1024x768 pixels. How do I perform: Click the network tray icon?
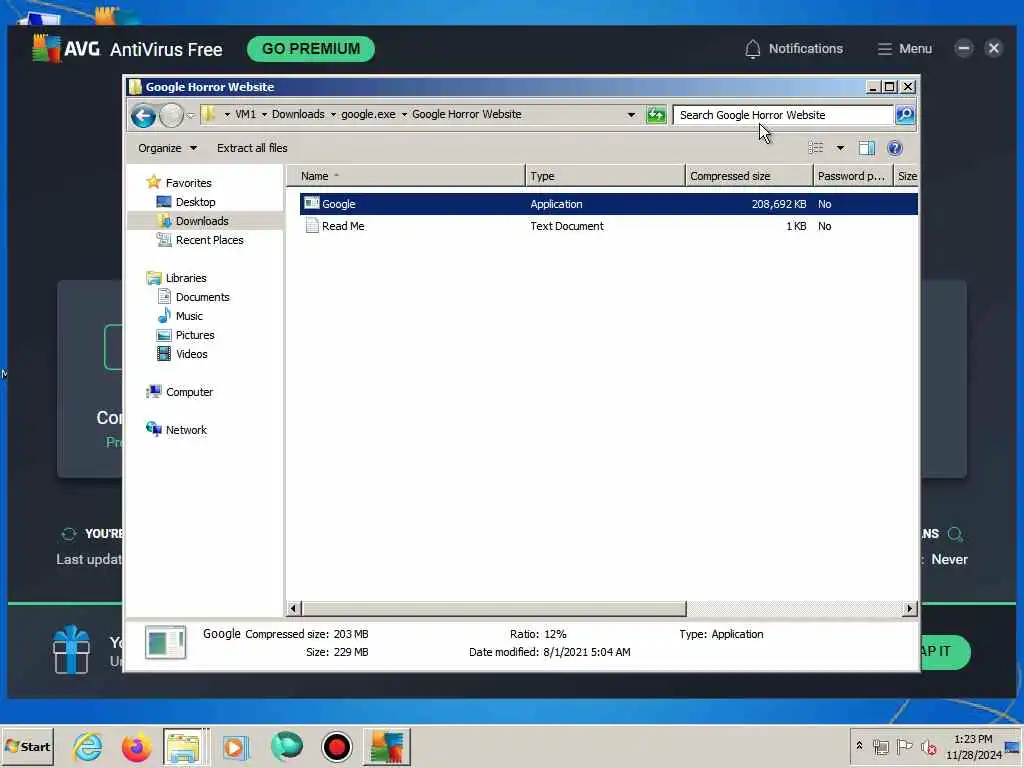click(x=880, y=746)
